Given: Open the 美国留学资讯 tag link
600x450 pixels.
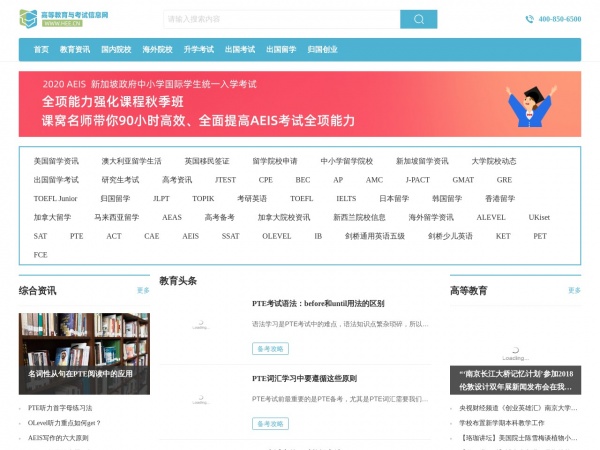Looking at the screenshot, I should point(56,161).
